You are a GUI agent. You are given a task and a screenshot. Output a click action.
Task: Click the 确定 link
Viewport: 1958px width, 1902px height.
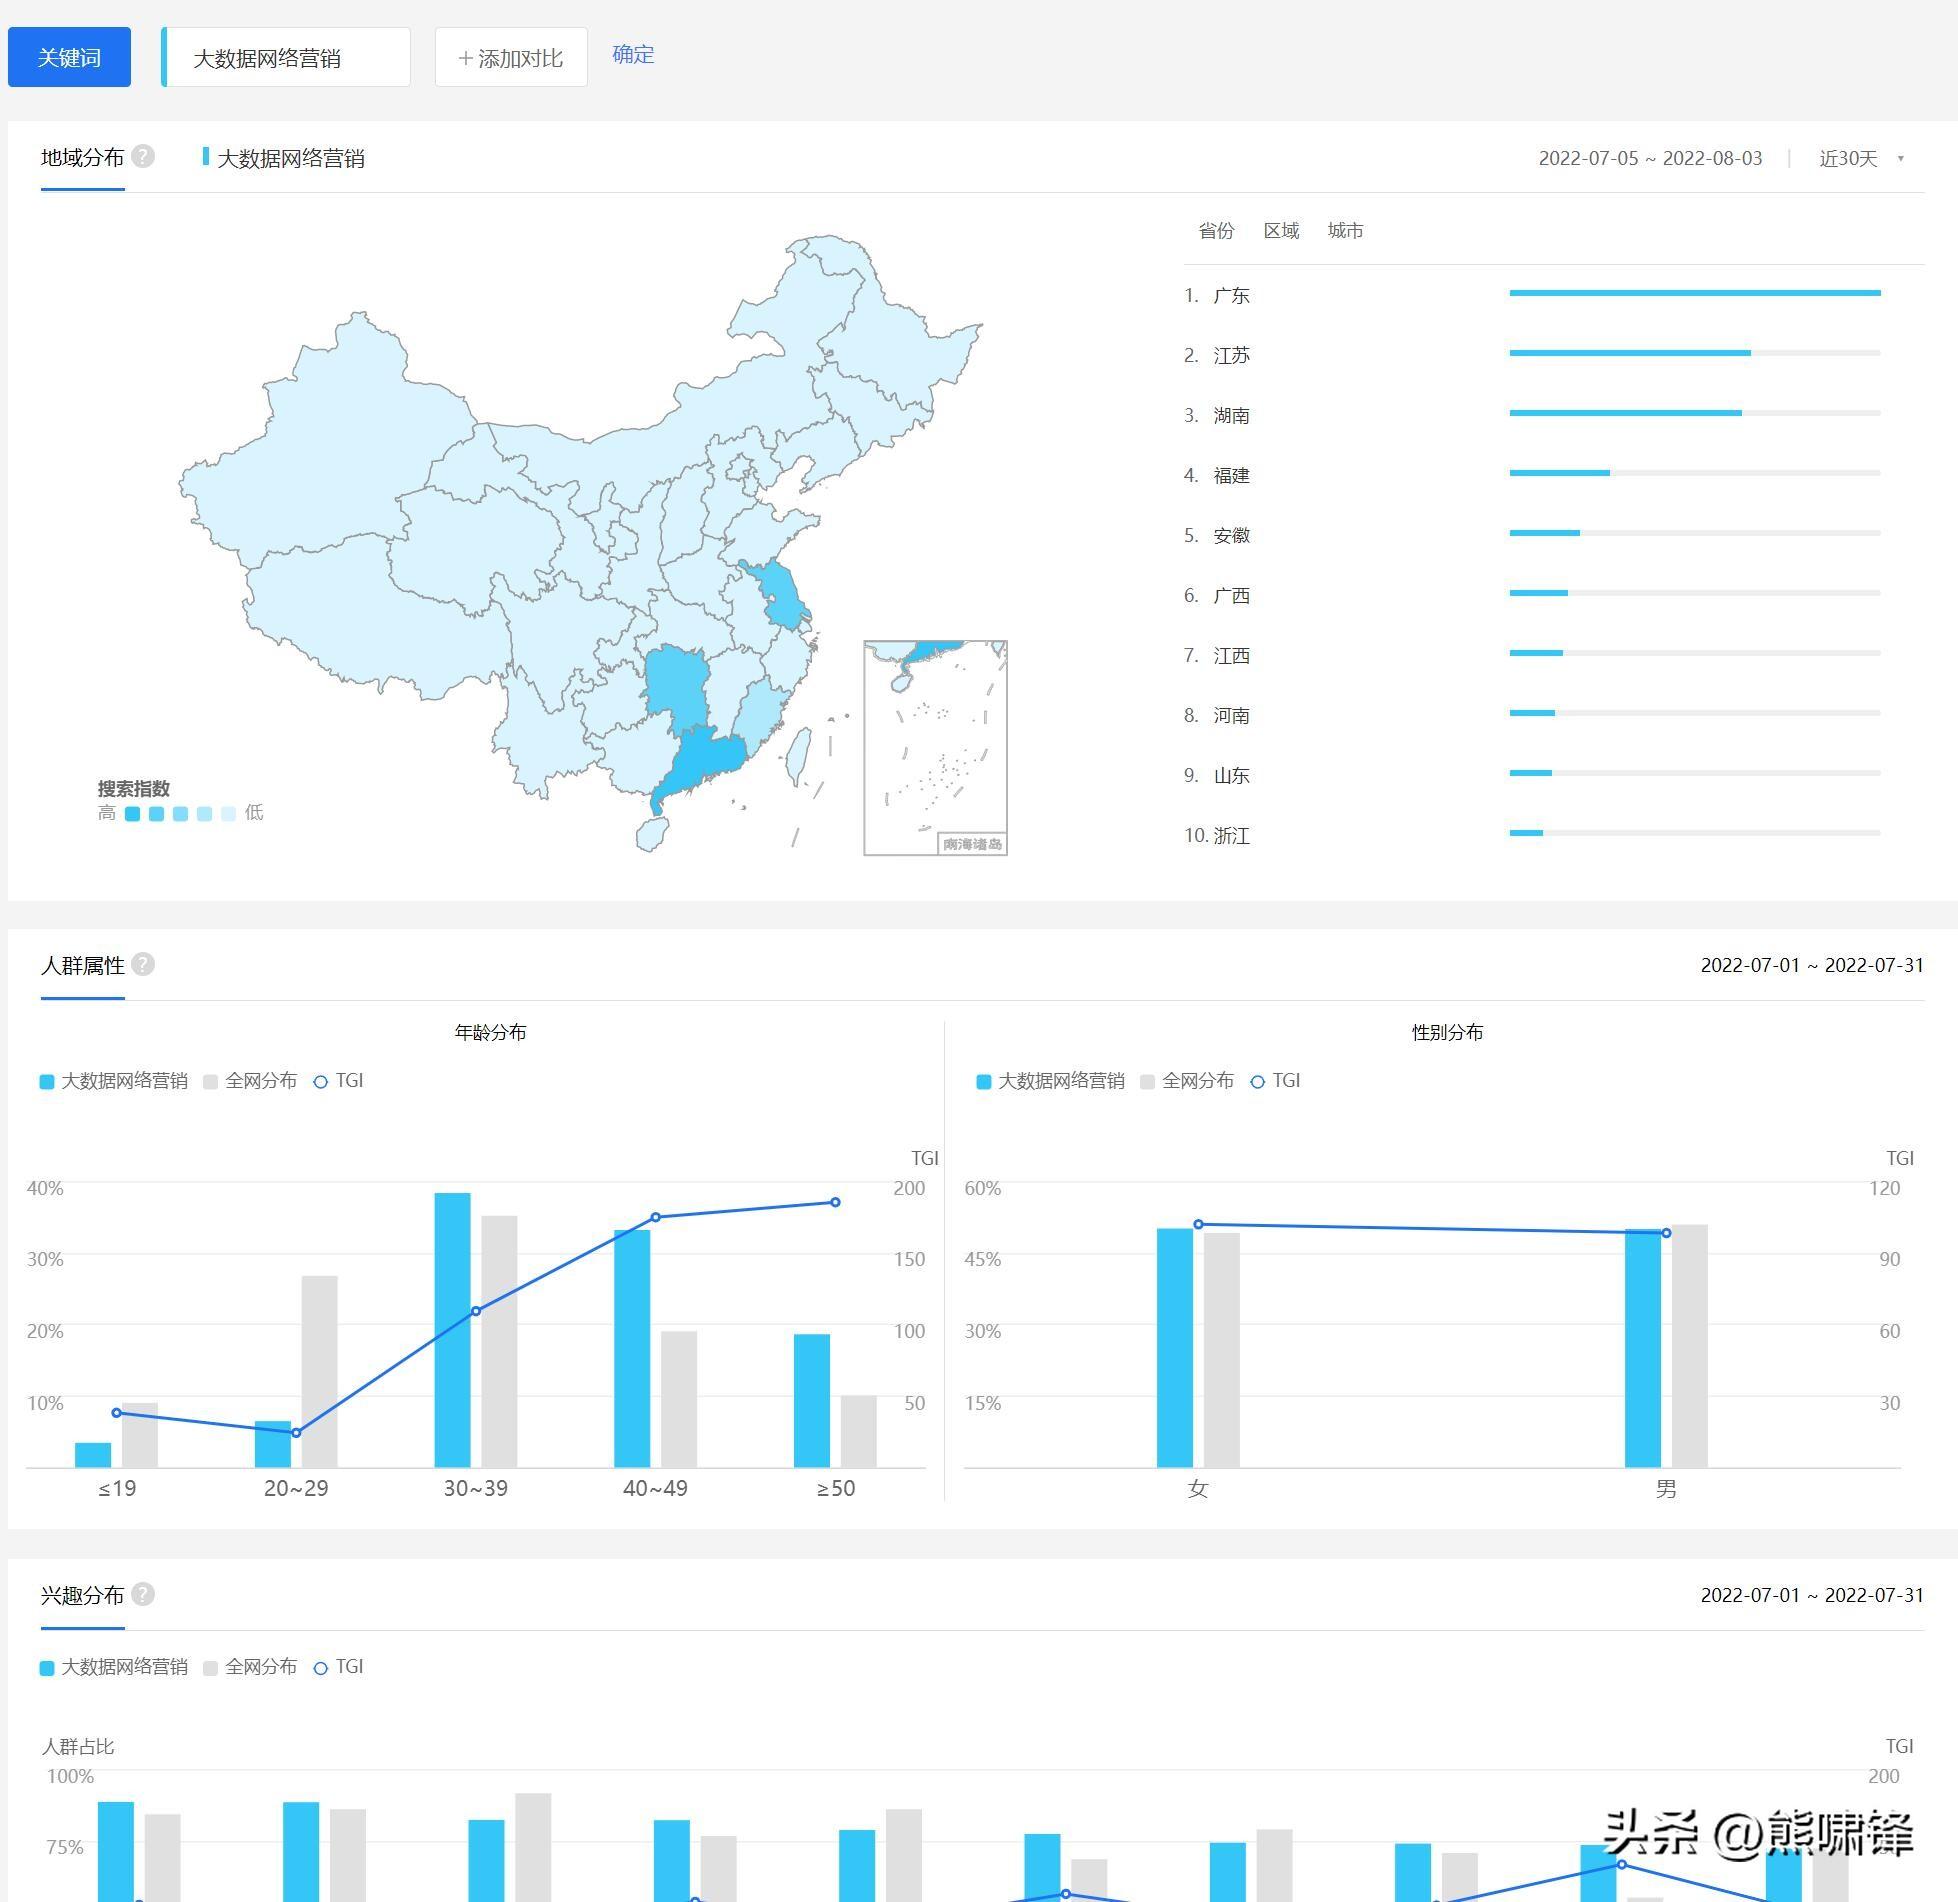[633, 54]
